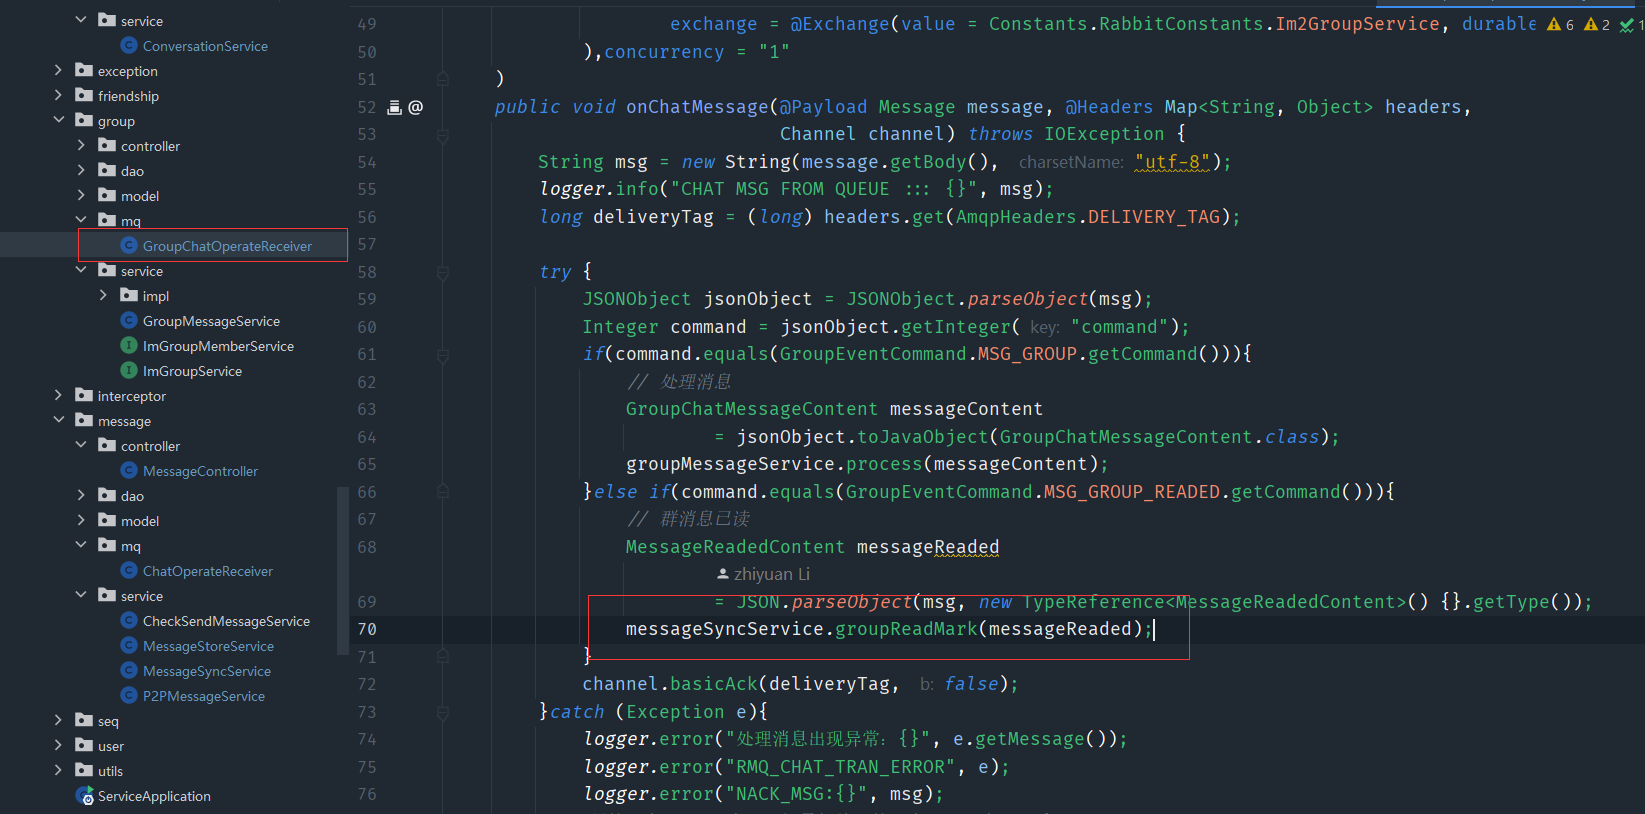Click MessageController class icon
1645x814 pixels.
(x=129, y=470)
